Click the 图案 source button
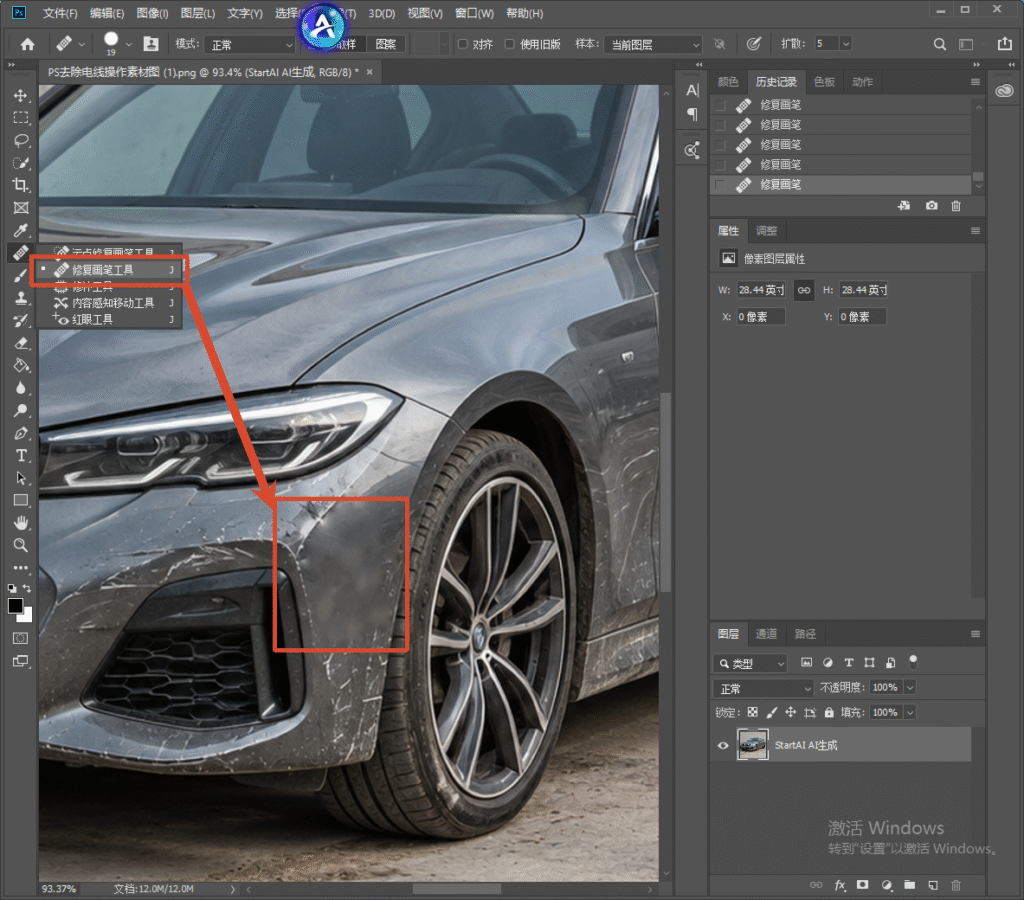 [385, 44]
